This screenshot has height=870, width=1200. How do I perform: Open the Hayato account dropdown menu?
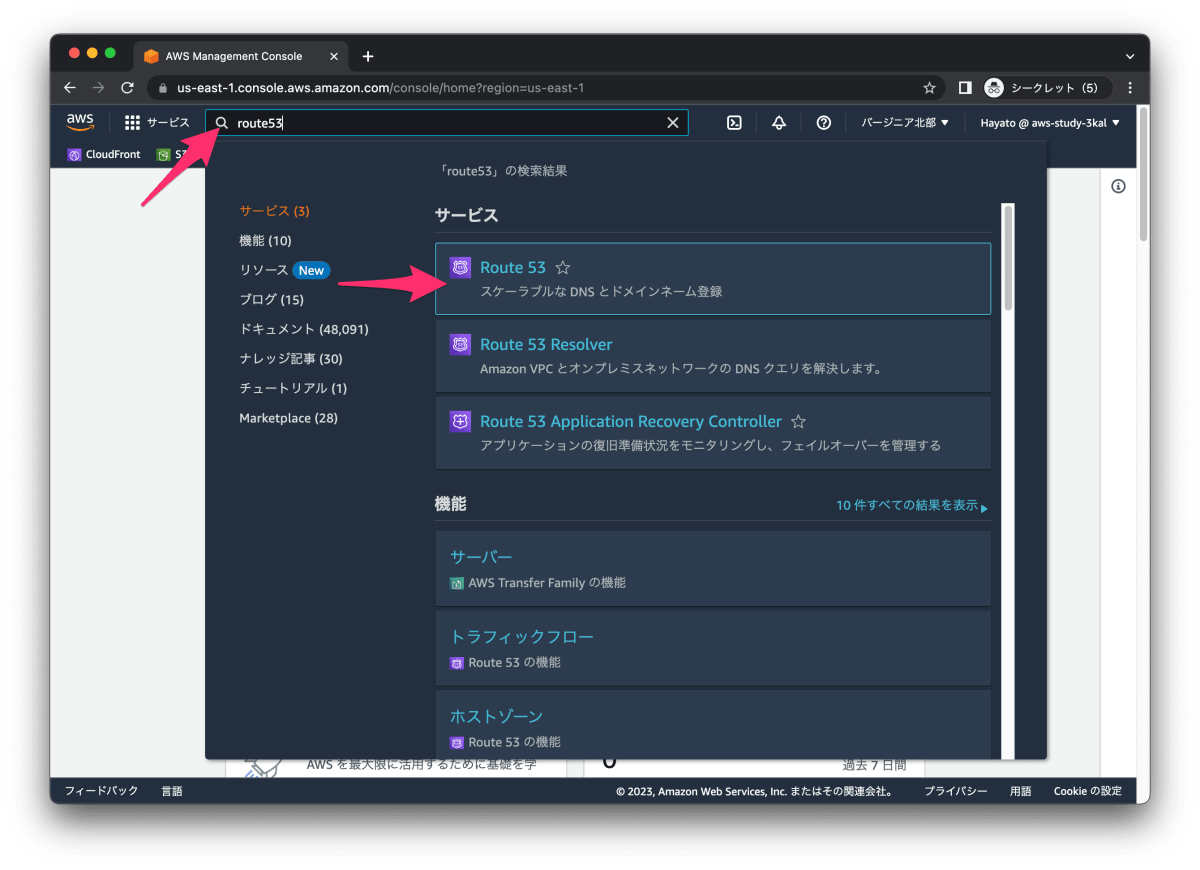click(x=1050, y=123)
